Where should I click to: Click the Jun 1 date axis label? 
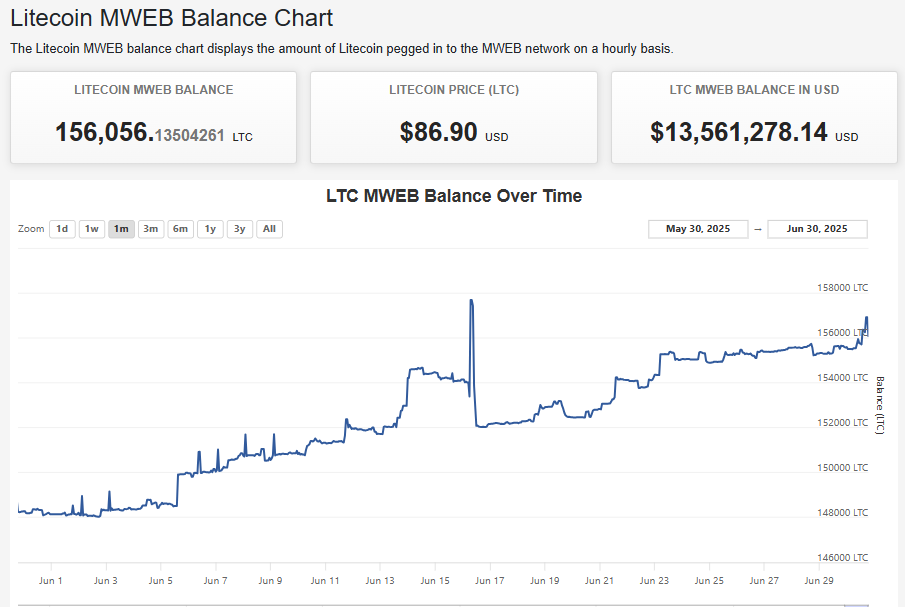(51, 581)
